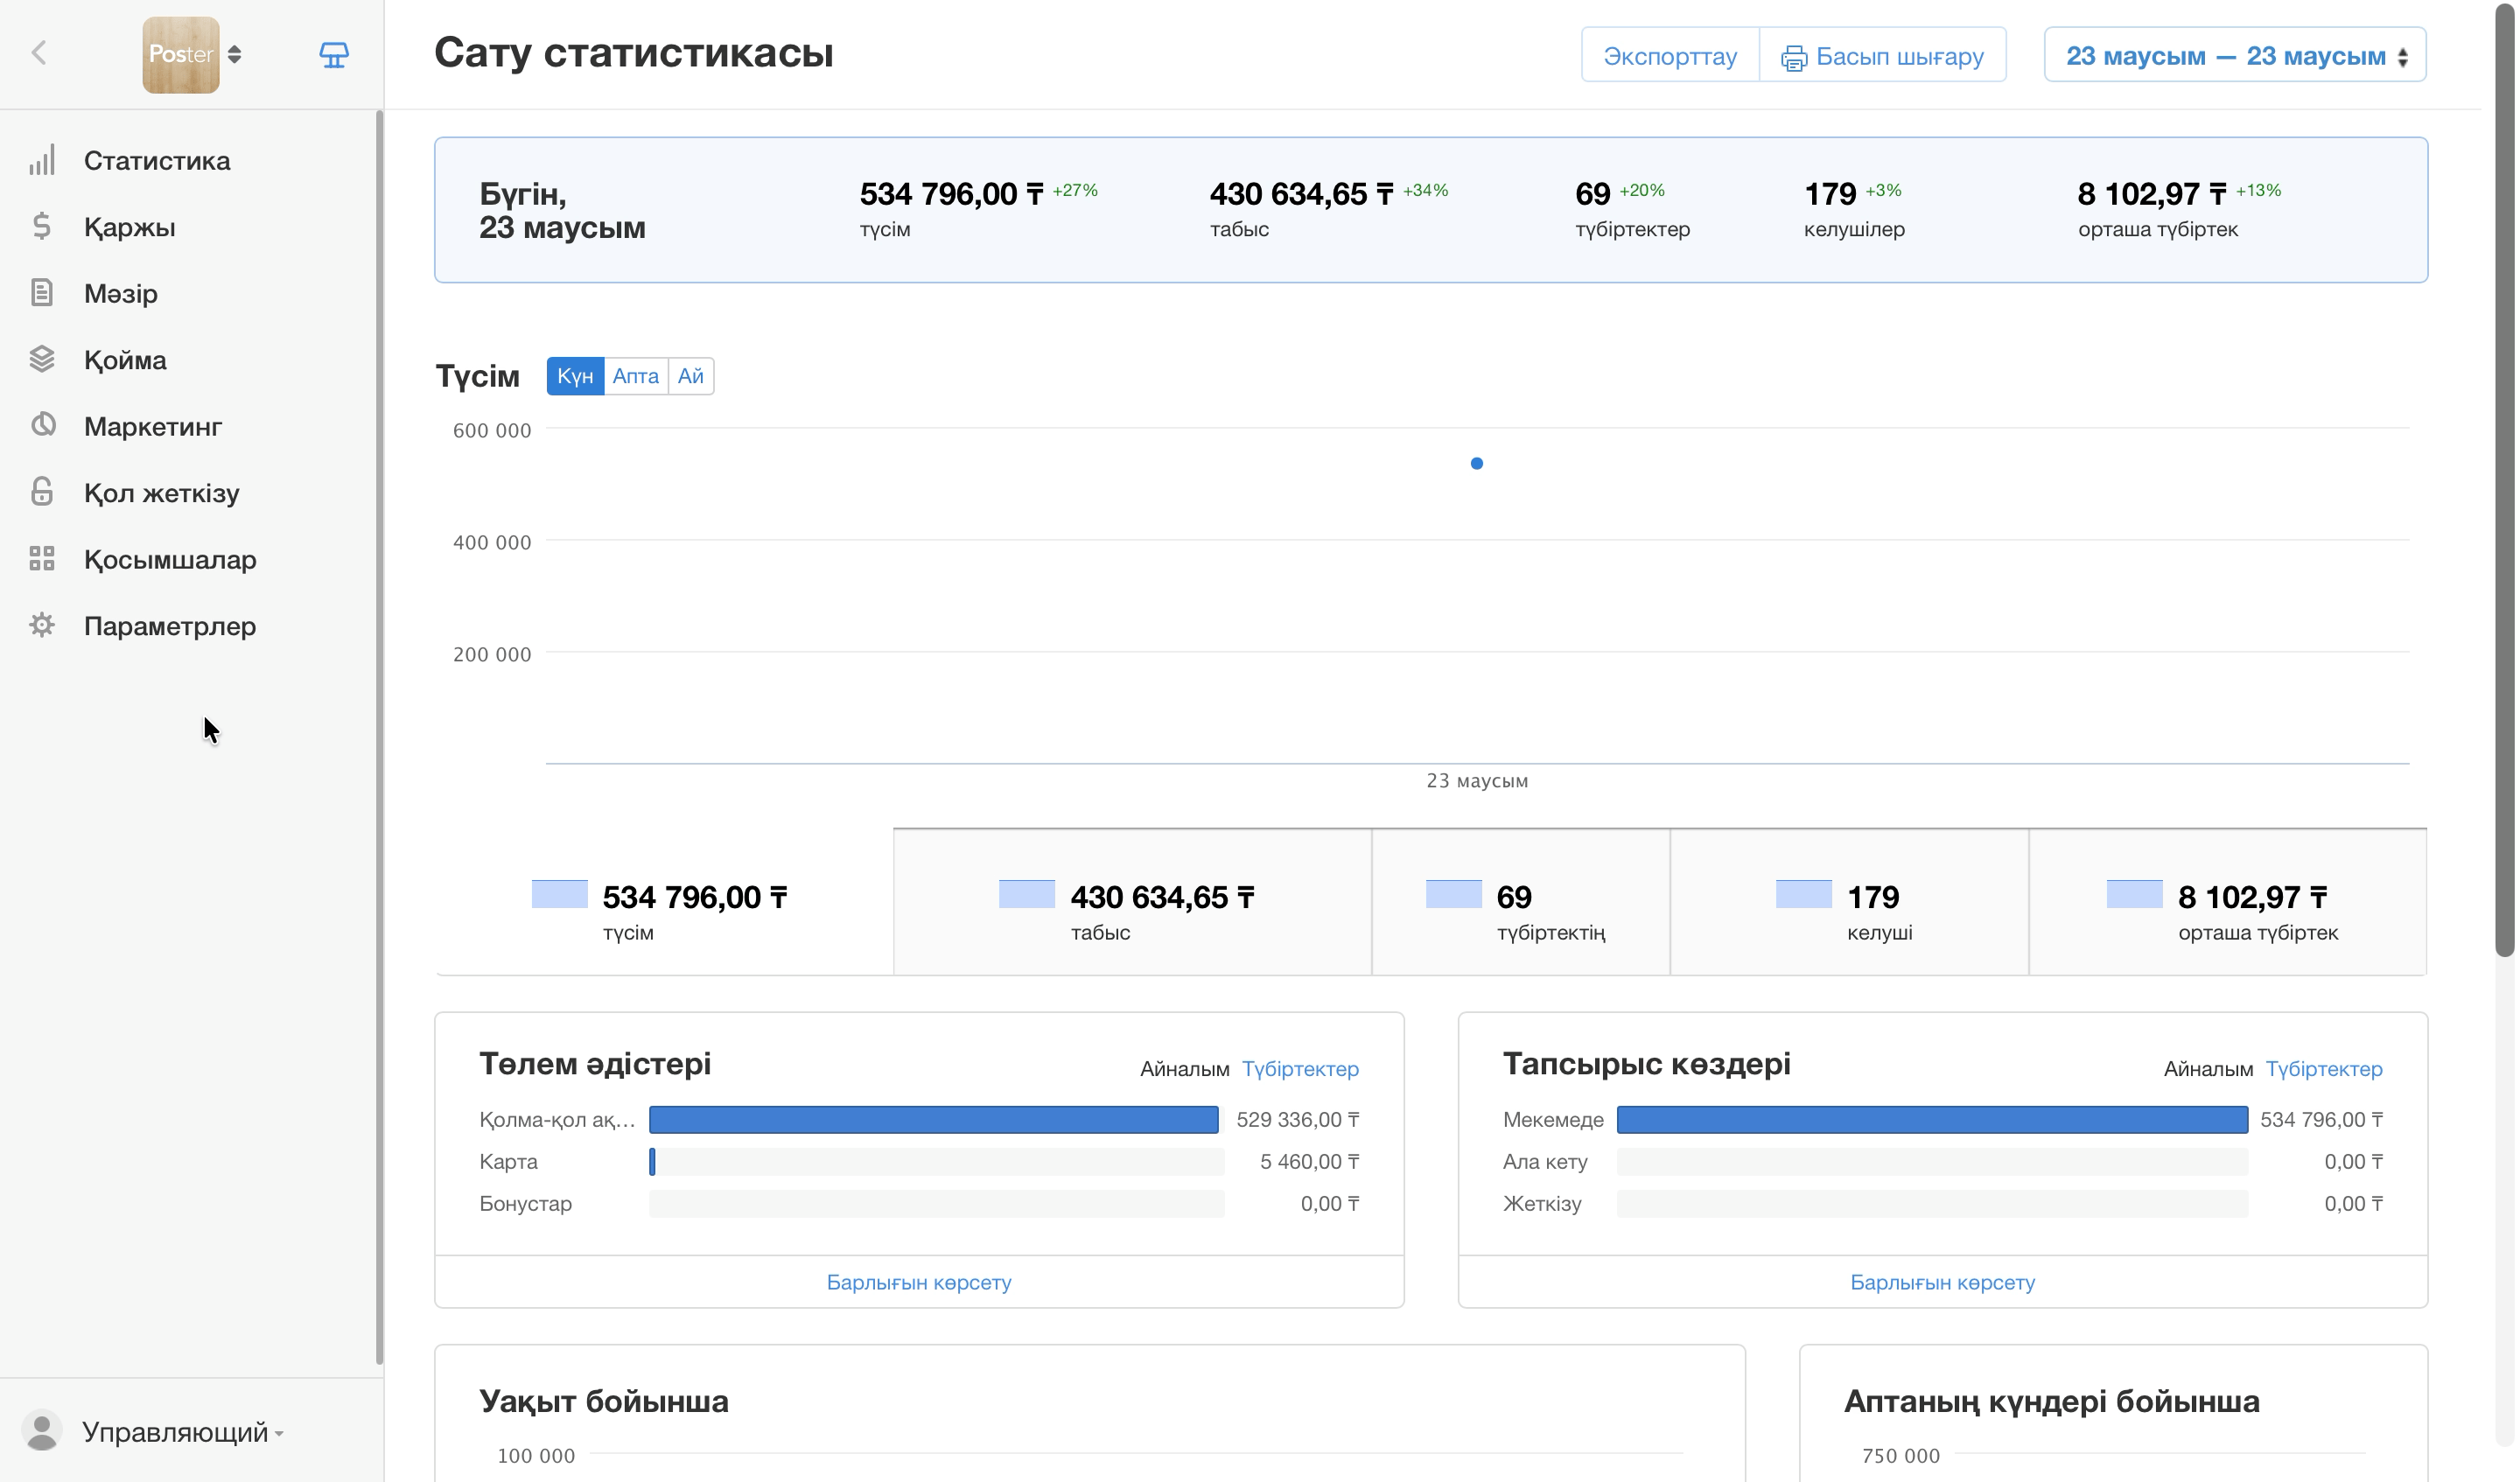The image size is (2520, 1482).
Task: Switch Тапсырыс көздері to Айналым view
Action: pyautogui.click(x=2211, y=1069)
